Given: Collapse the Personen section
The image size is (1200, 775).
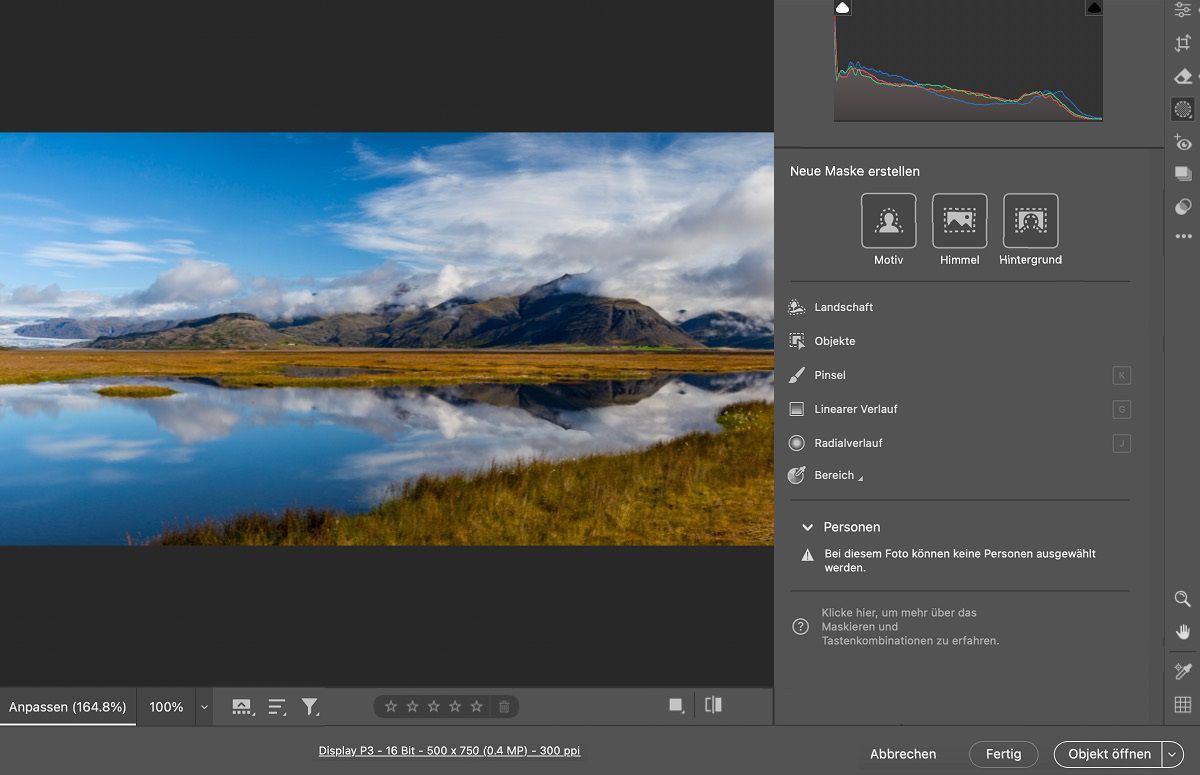Looking at the screenshot, I should pos(807,527).
